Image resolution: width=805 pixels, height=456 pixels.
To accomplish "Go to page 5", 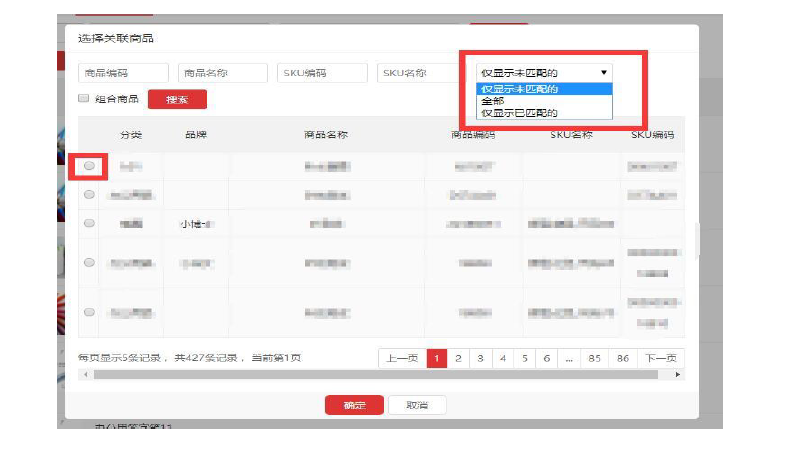I will [x=525, y=358].
